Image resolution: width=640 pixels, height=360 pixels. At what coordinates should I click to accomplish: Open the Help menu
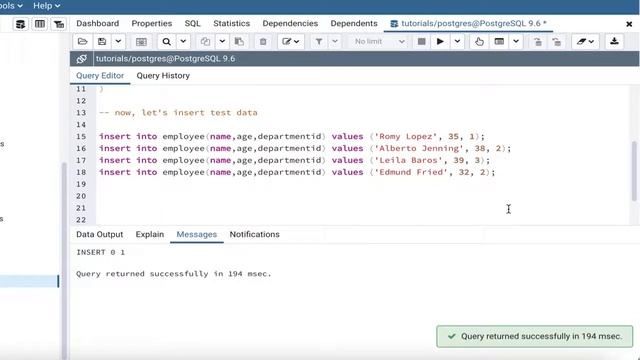[x=46, y=6]
